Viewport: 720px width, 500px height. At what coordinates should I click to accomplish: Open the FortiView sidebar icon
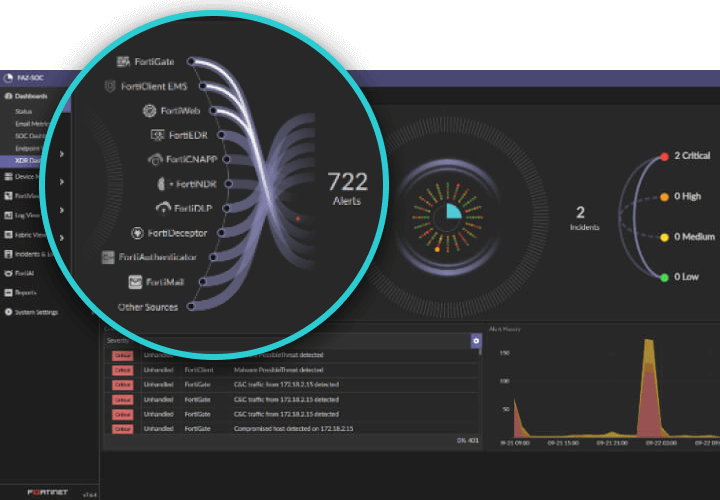pos(8,196)
